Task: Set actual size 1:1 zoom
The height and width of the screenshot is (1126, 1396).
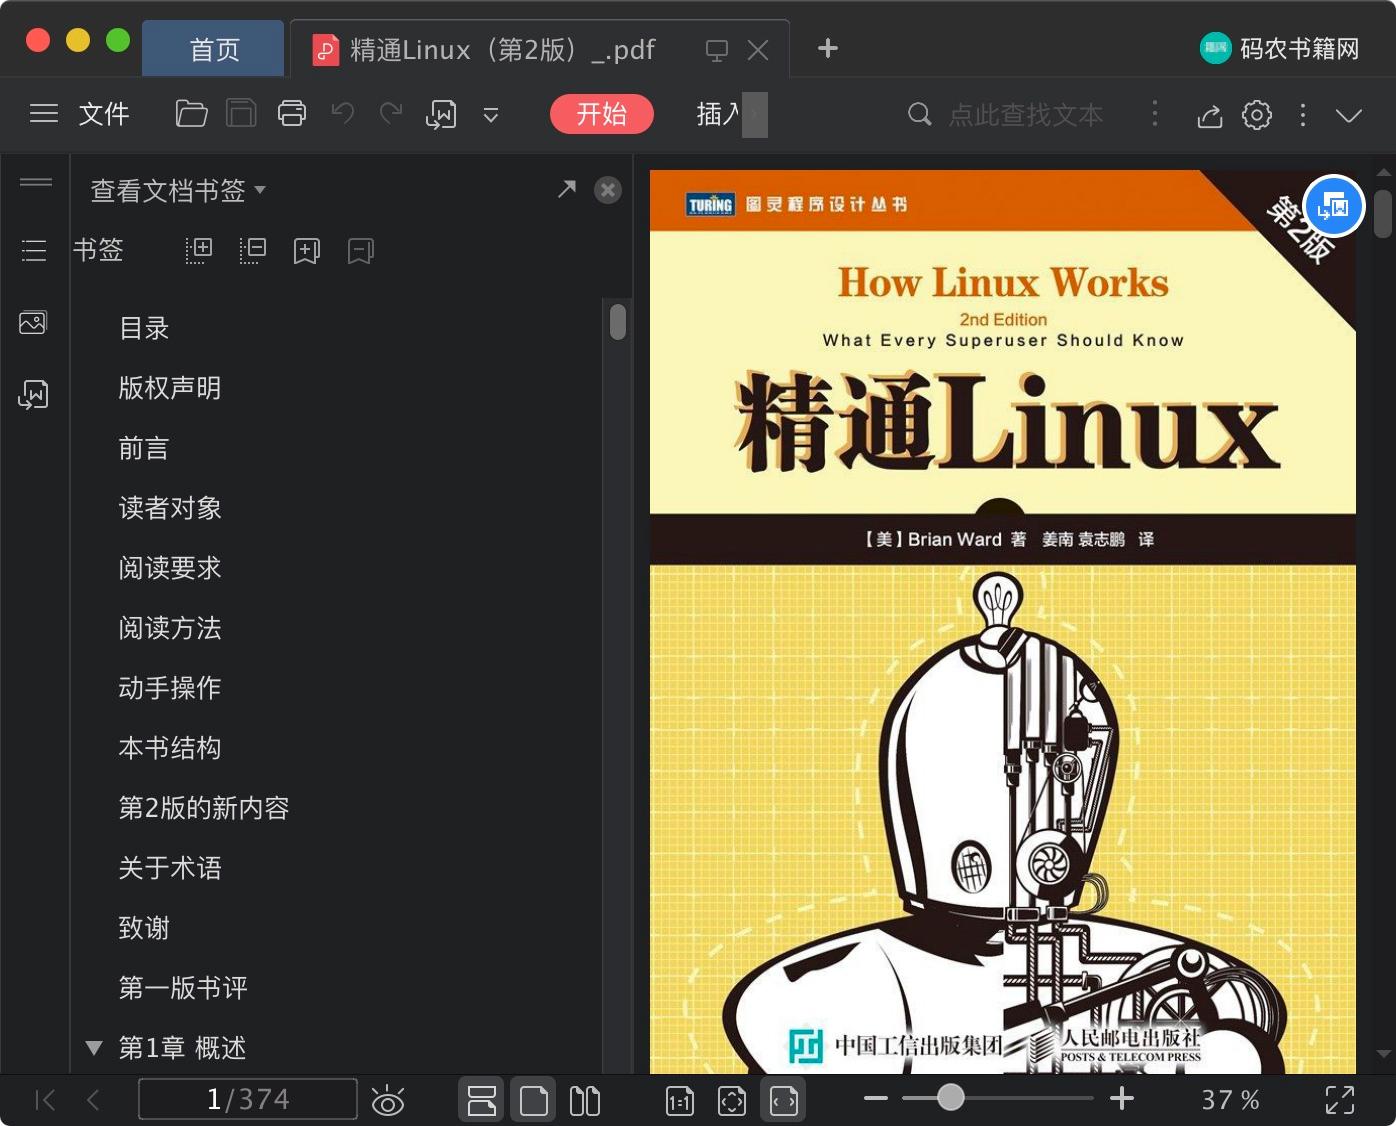Action: (x=680, y=1101)
